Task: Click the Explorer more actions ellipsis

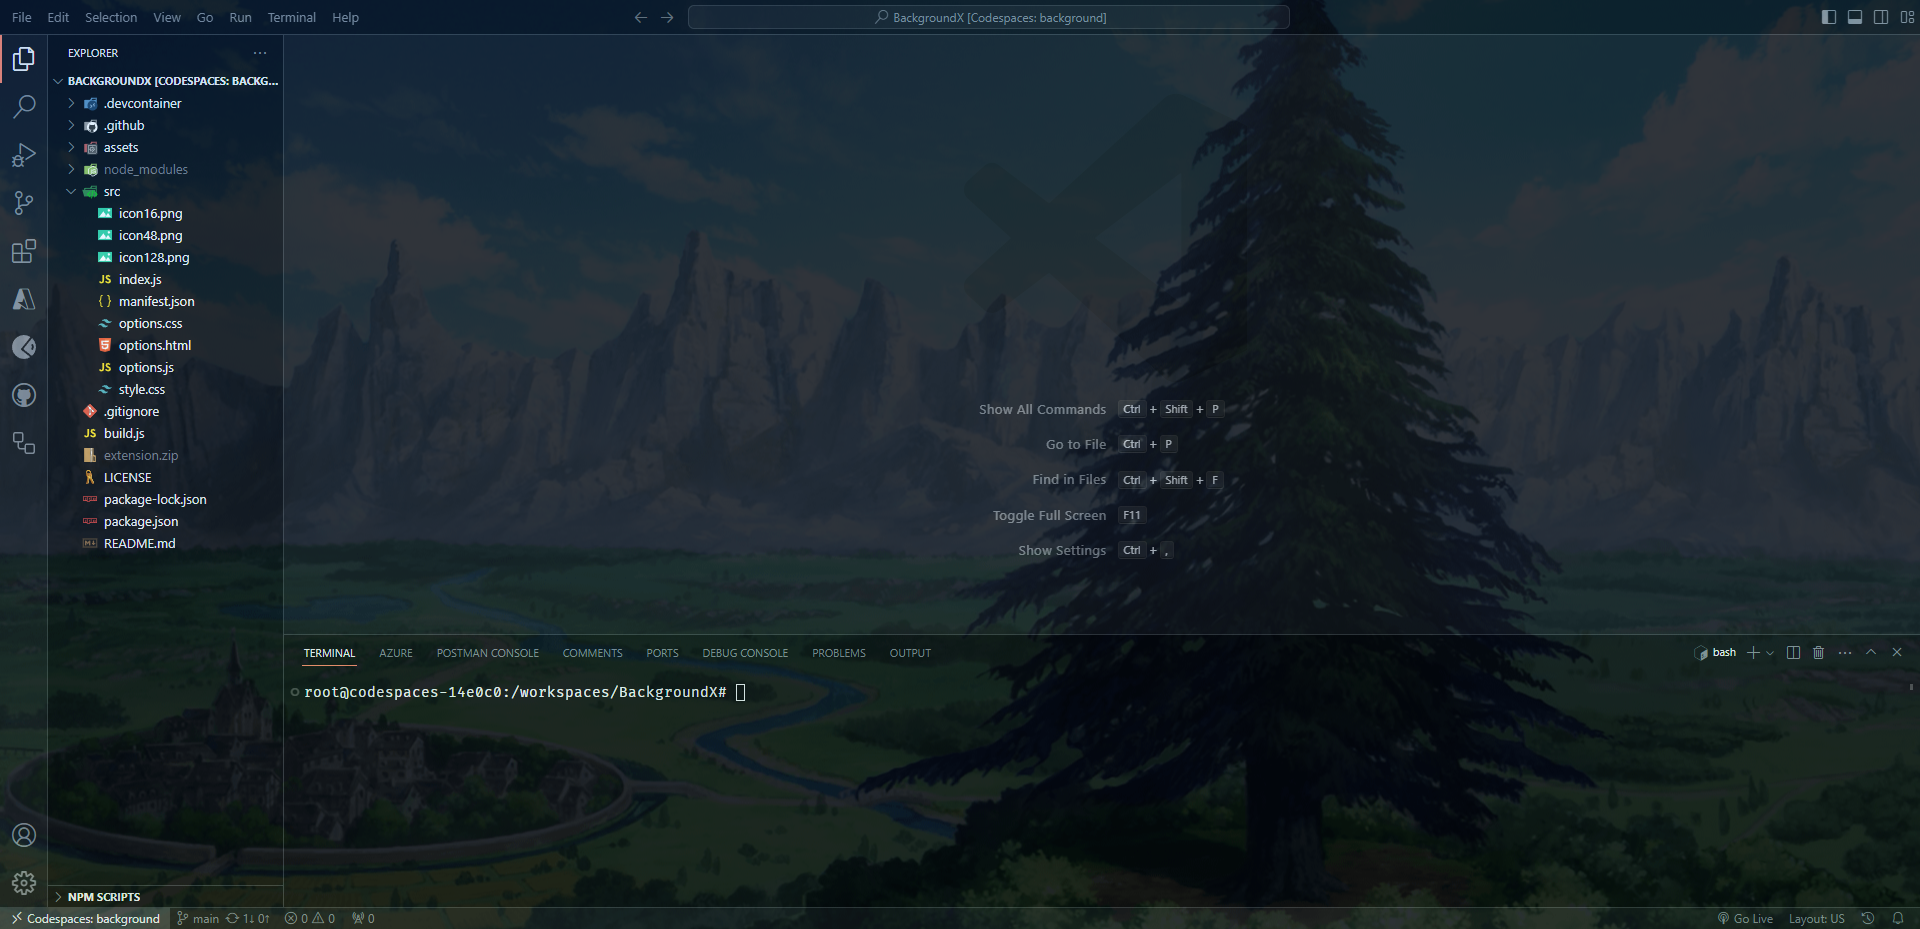Action: coord(260,53)
